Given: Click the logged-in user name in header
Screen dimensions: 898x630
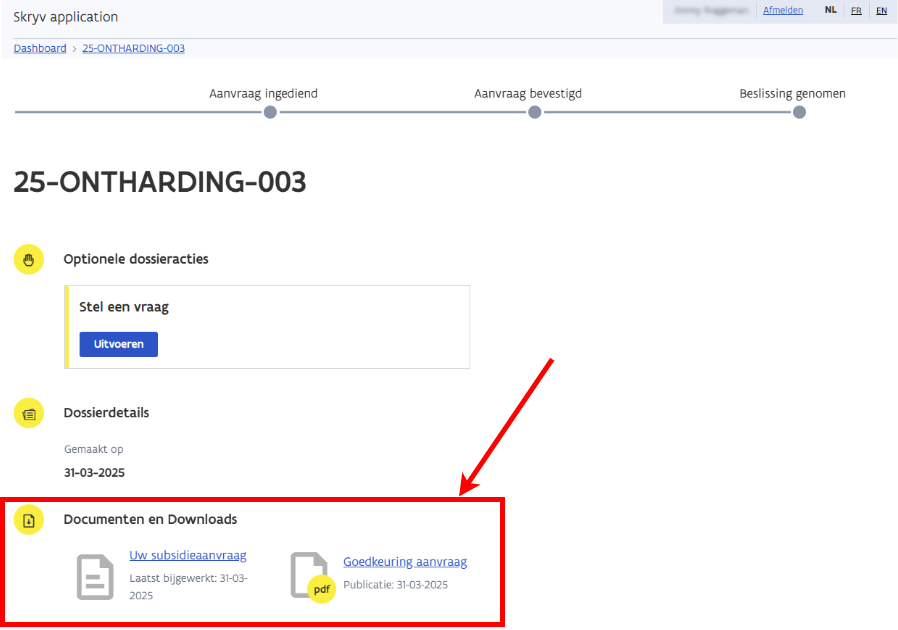Looking at the screenshot, I should (714, 11).
